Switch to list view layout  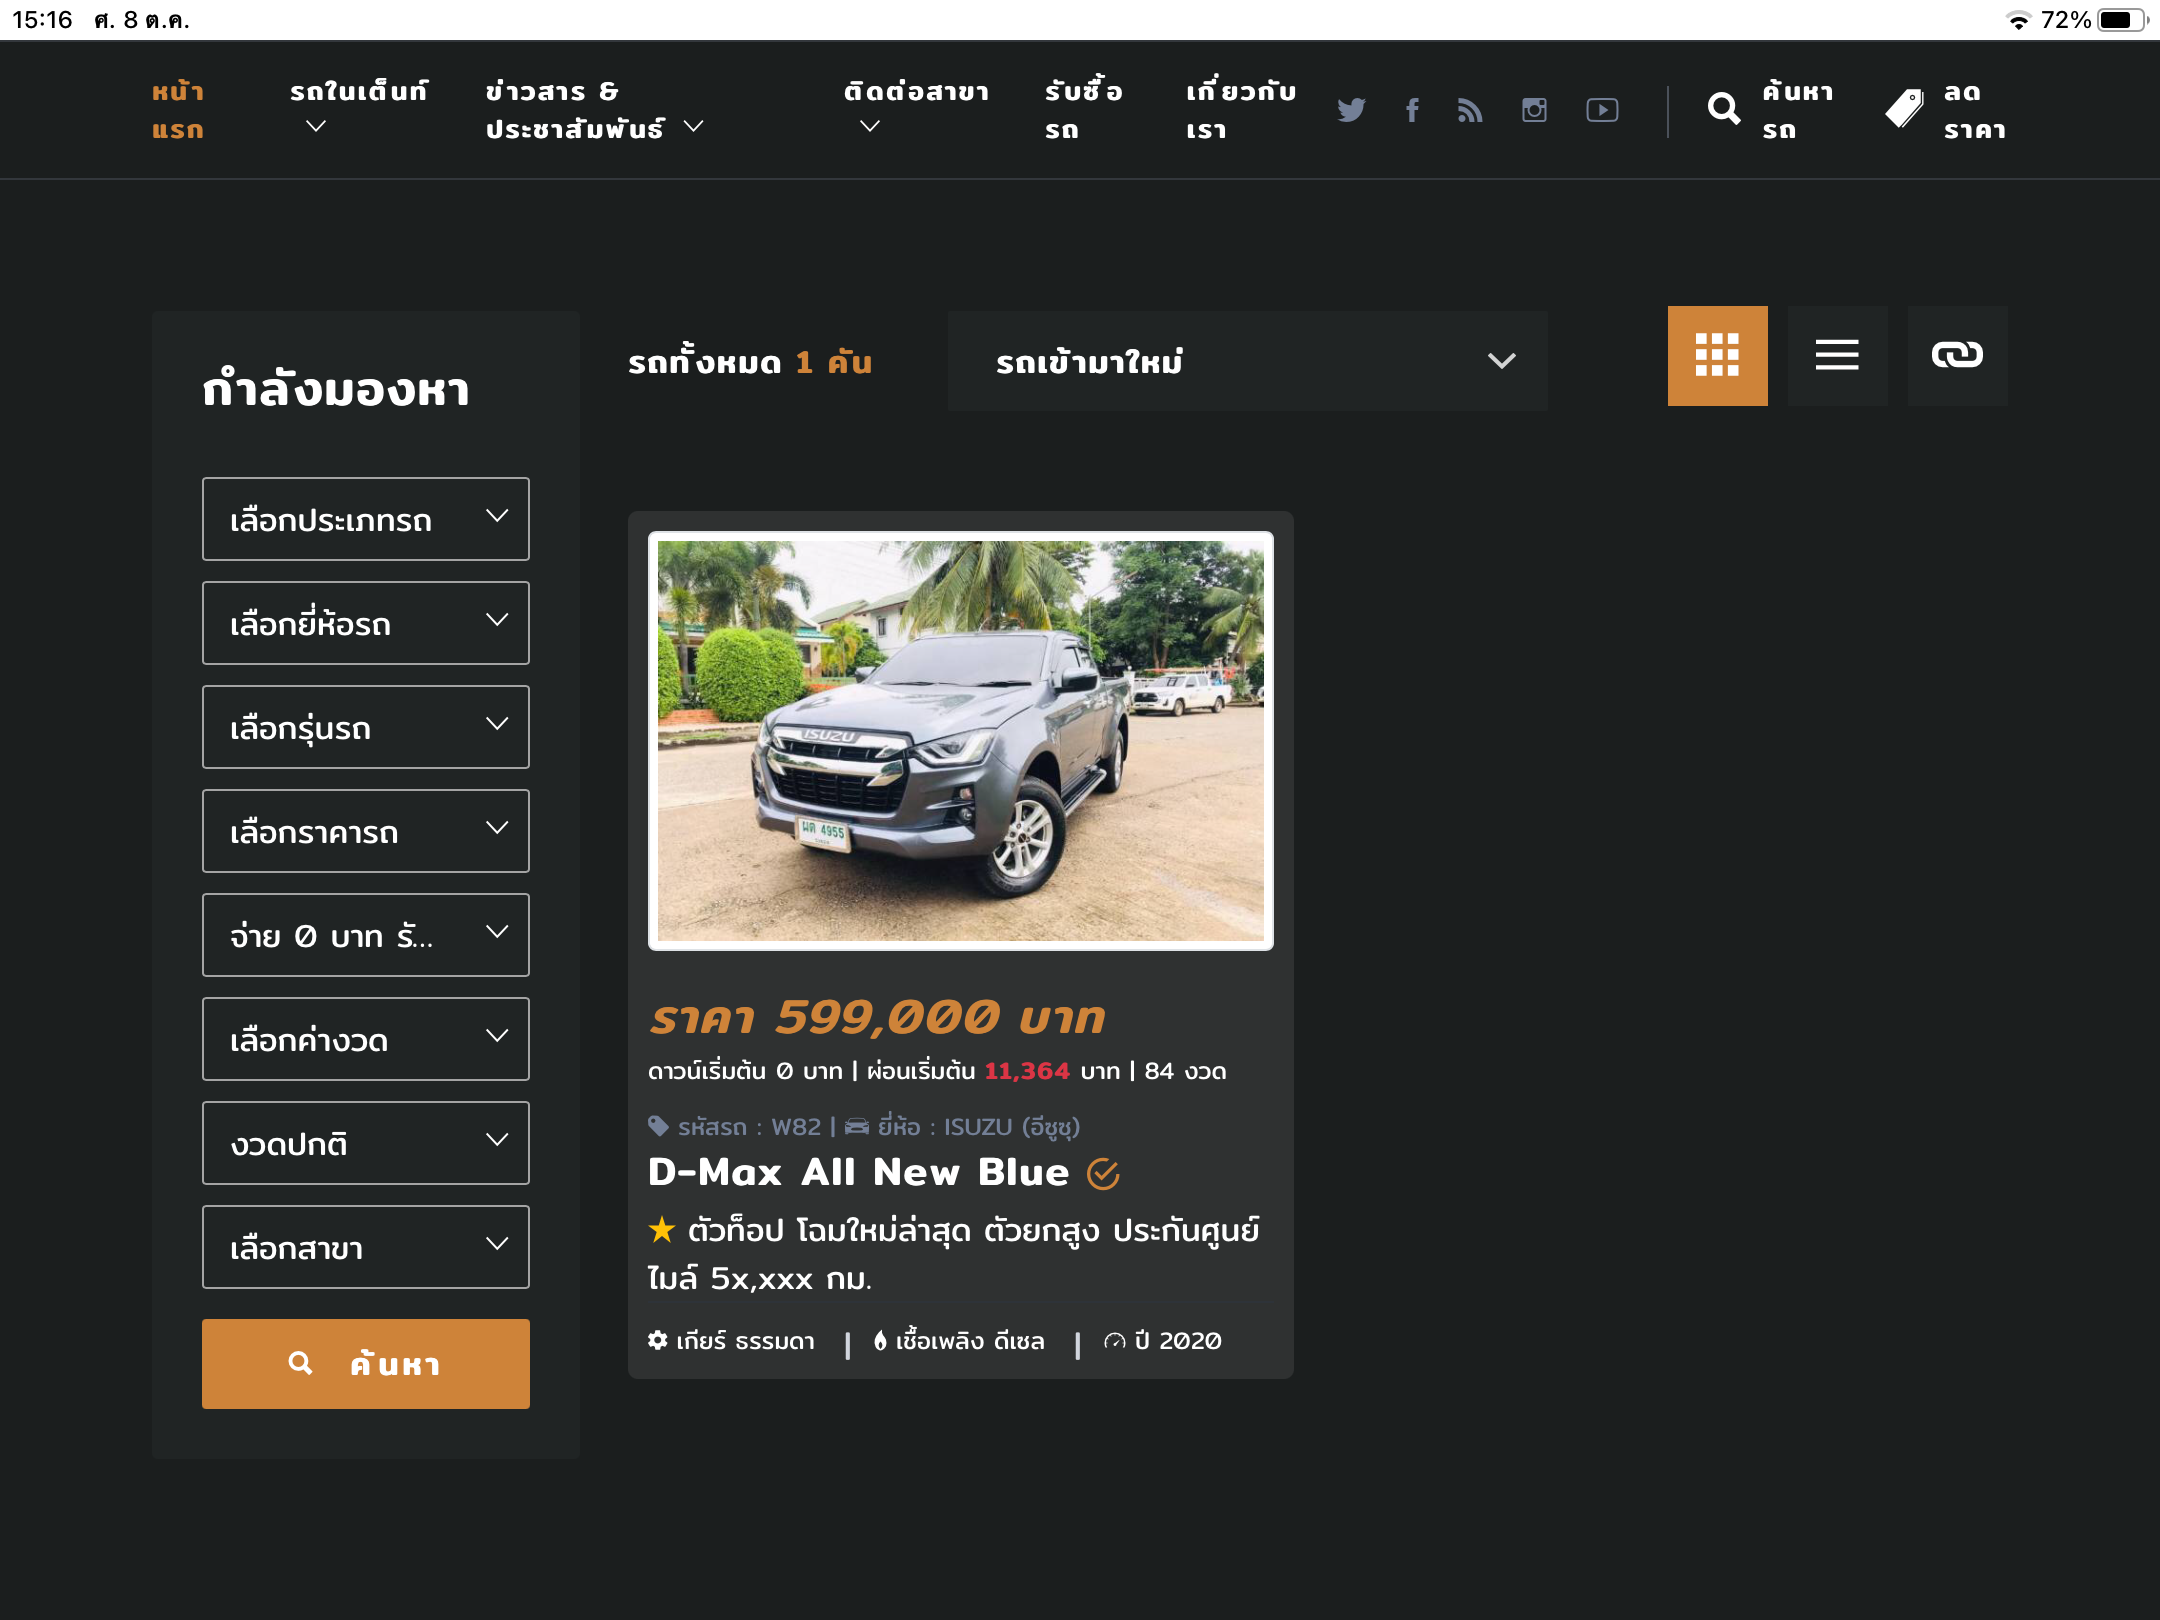pos(1837,356)
